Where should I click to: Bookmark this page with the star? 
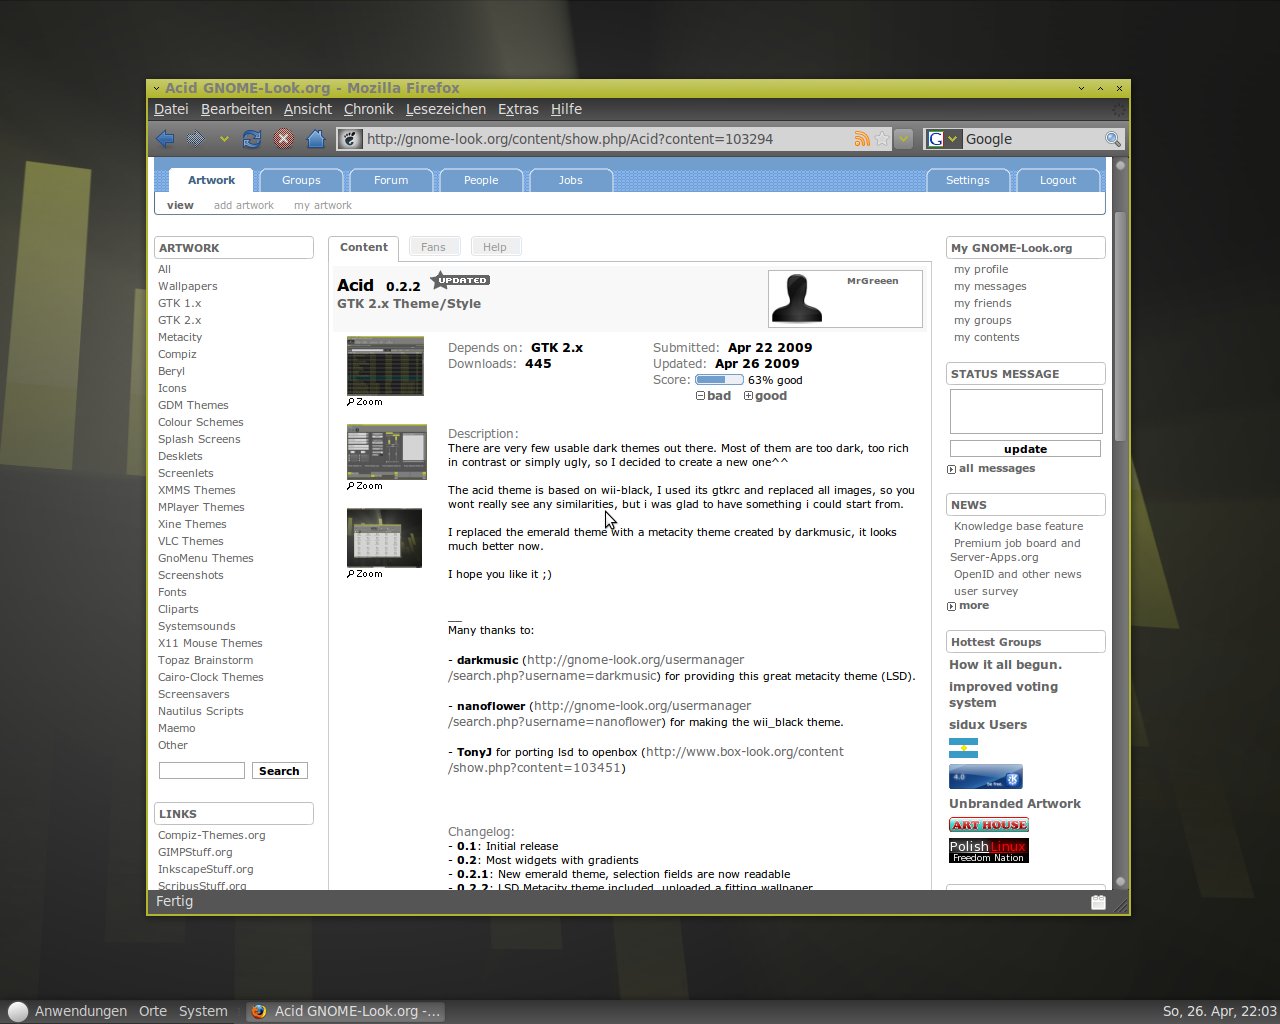point(881,139)
